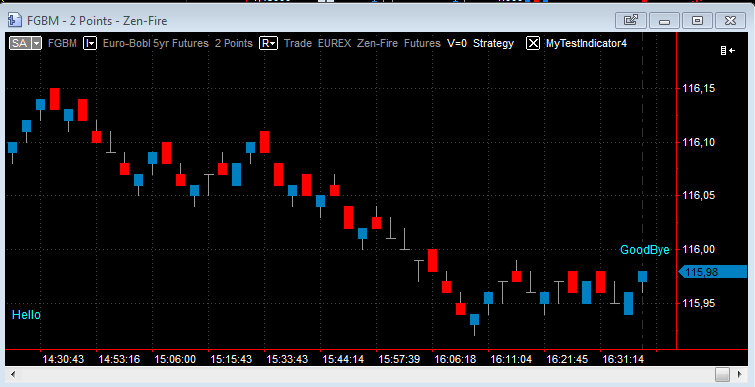Click the chart properties icon top right
The image size is (755, 387).
click(727, 51)
